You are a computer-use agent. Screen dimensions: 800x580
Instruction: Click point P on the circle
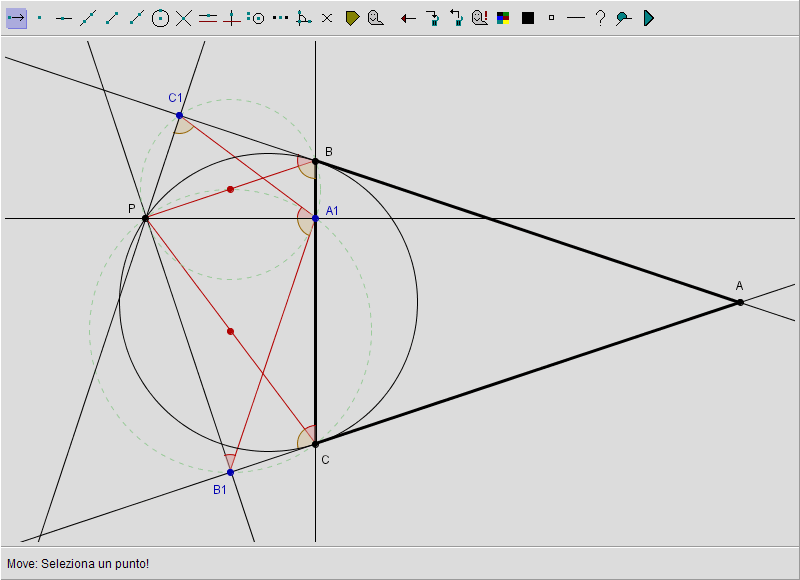click(145, 218)
